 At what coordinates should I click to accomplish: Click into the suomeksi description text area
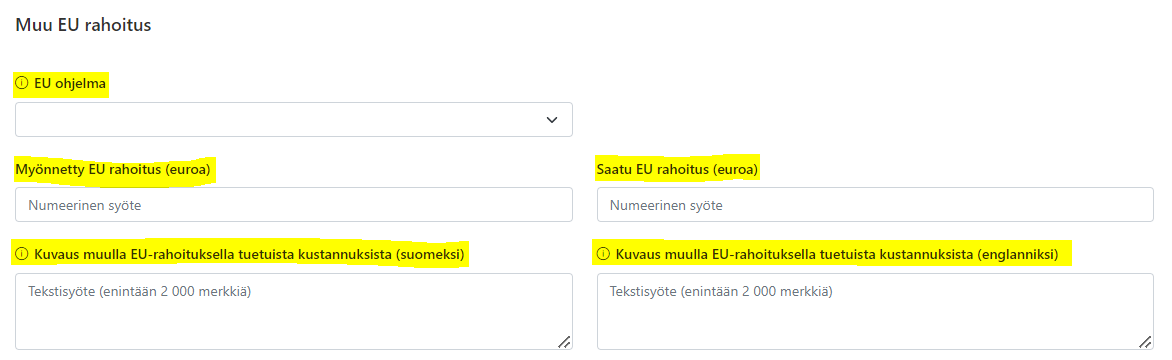[294, 311]
